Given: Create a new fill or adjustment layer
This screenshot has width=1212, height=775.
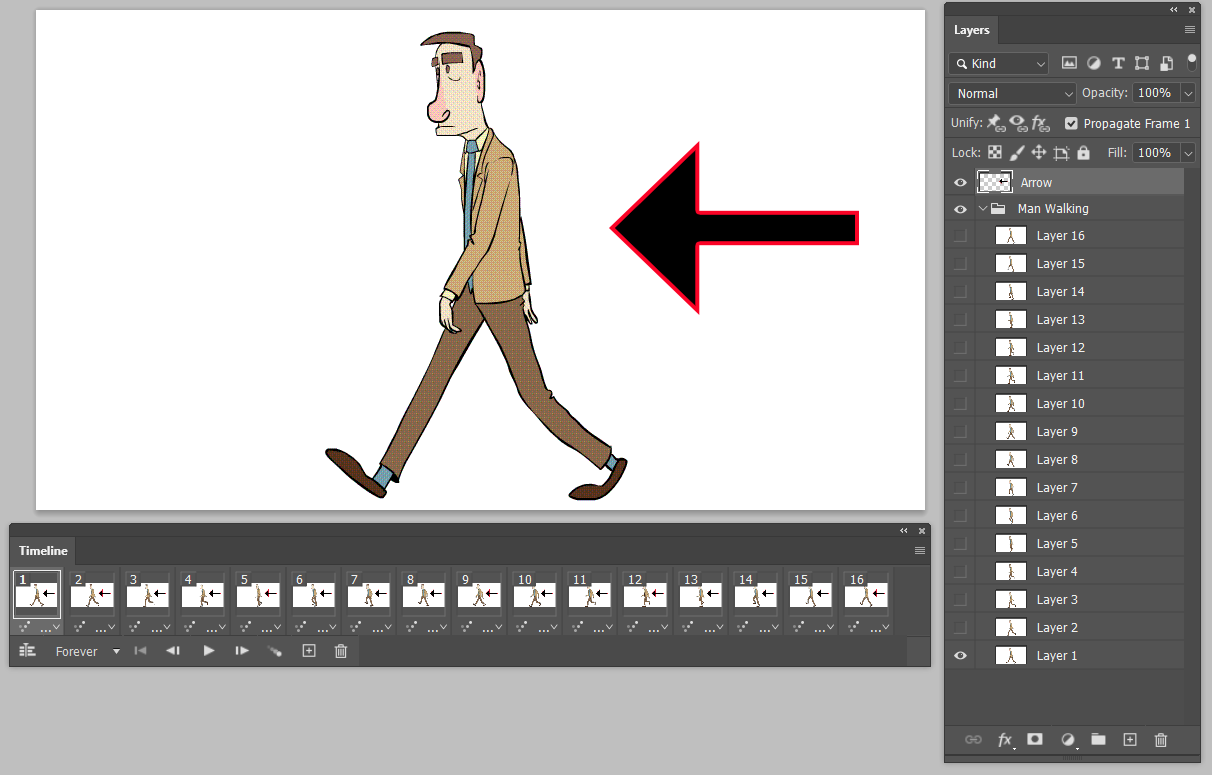Looking at the screenshot, I should point(1068,740).
